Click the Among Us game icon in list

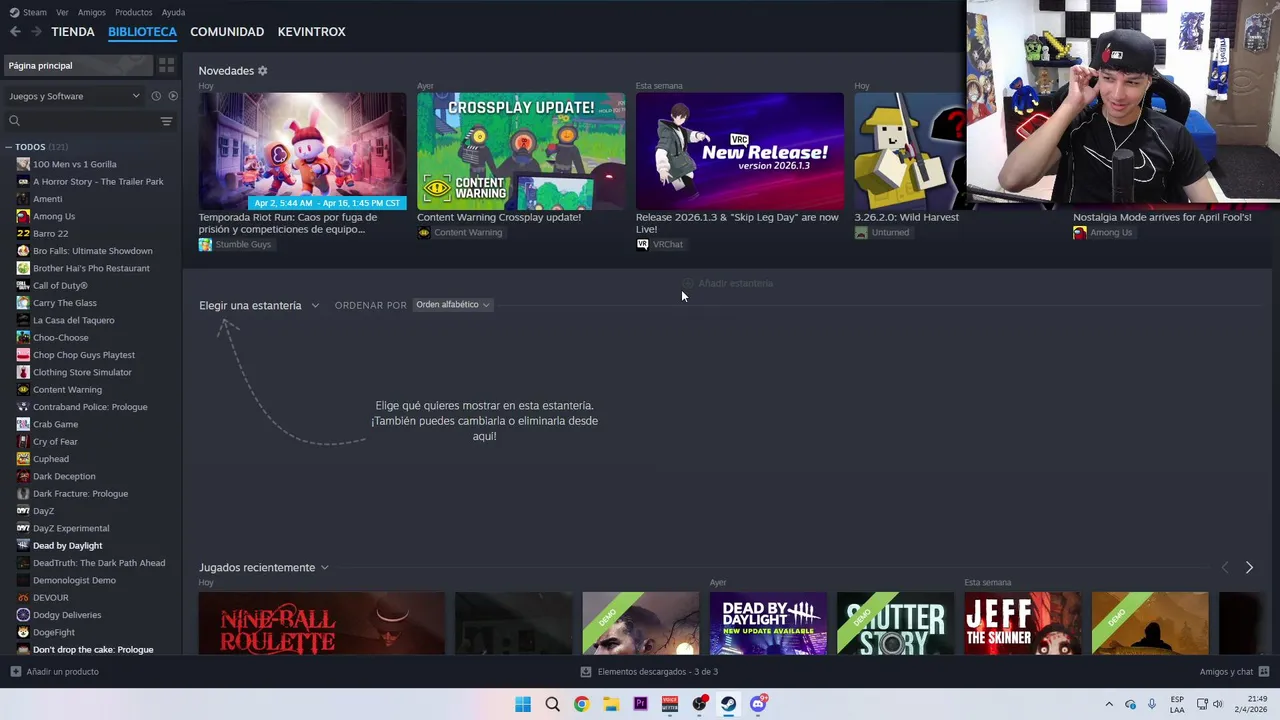click(x=23, y=216)
